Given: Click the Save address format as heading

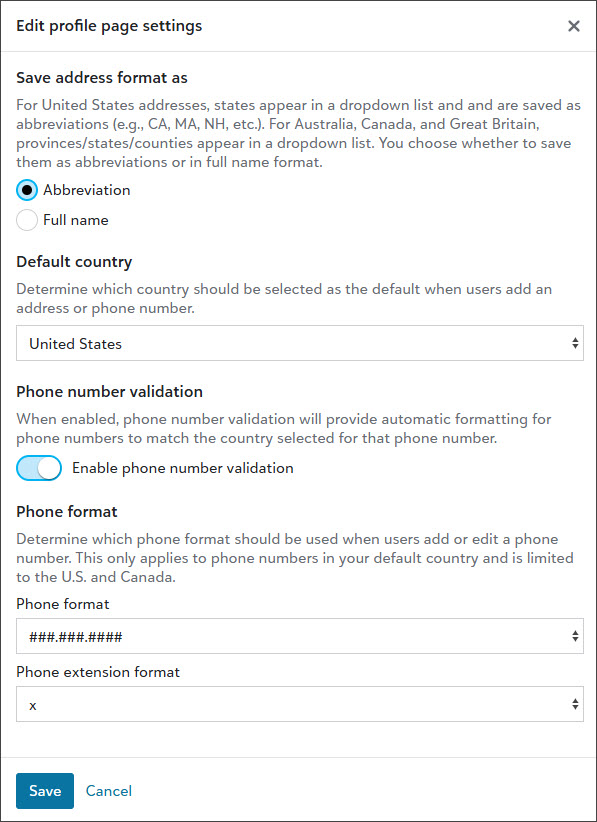Looking at the screenshot, I should [101, 77].
